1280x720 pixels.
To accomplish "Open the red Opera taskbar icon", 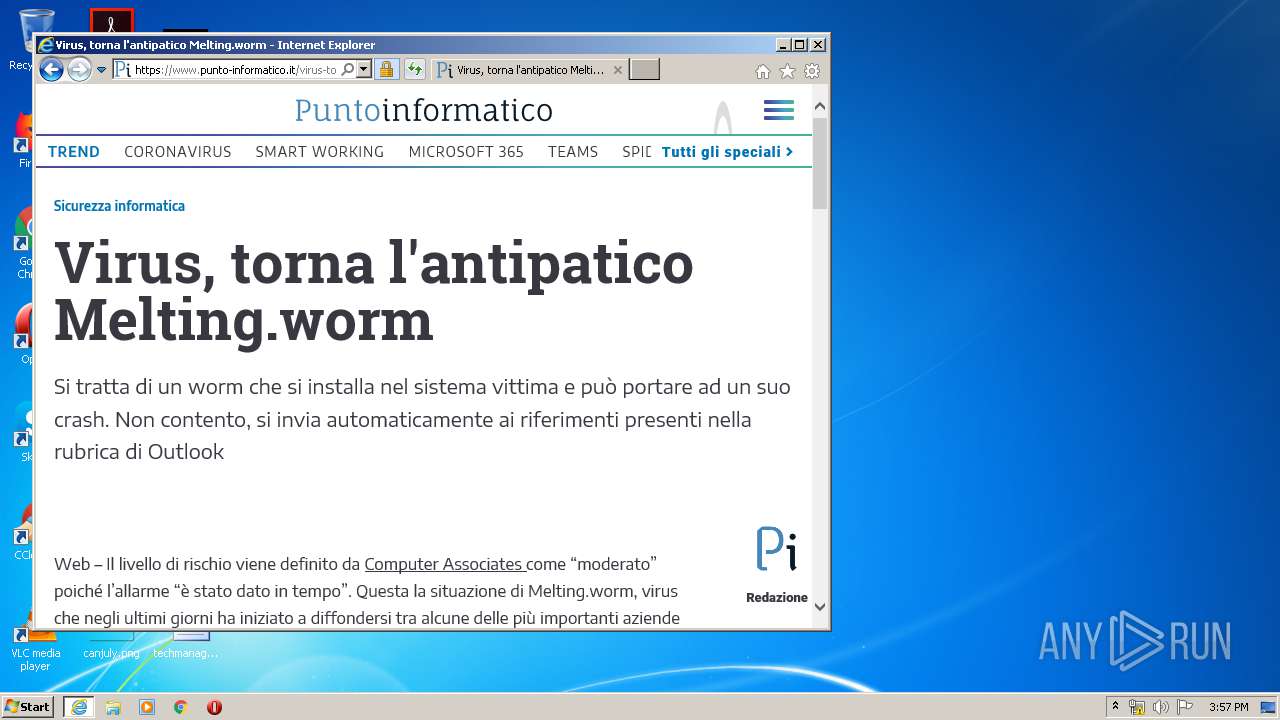I will click(214, 707).
